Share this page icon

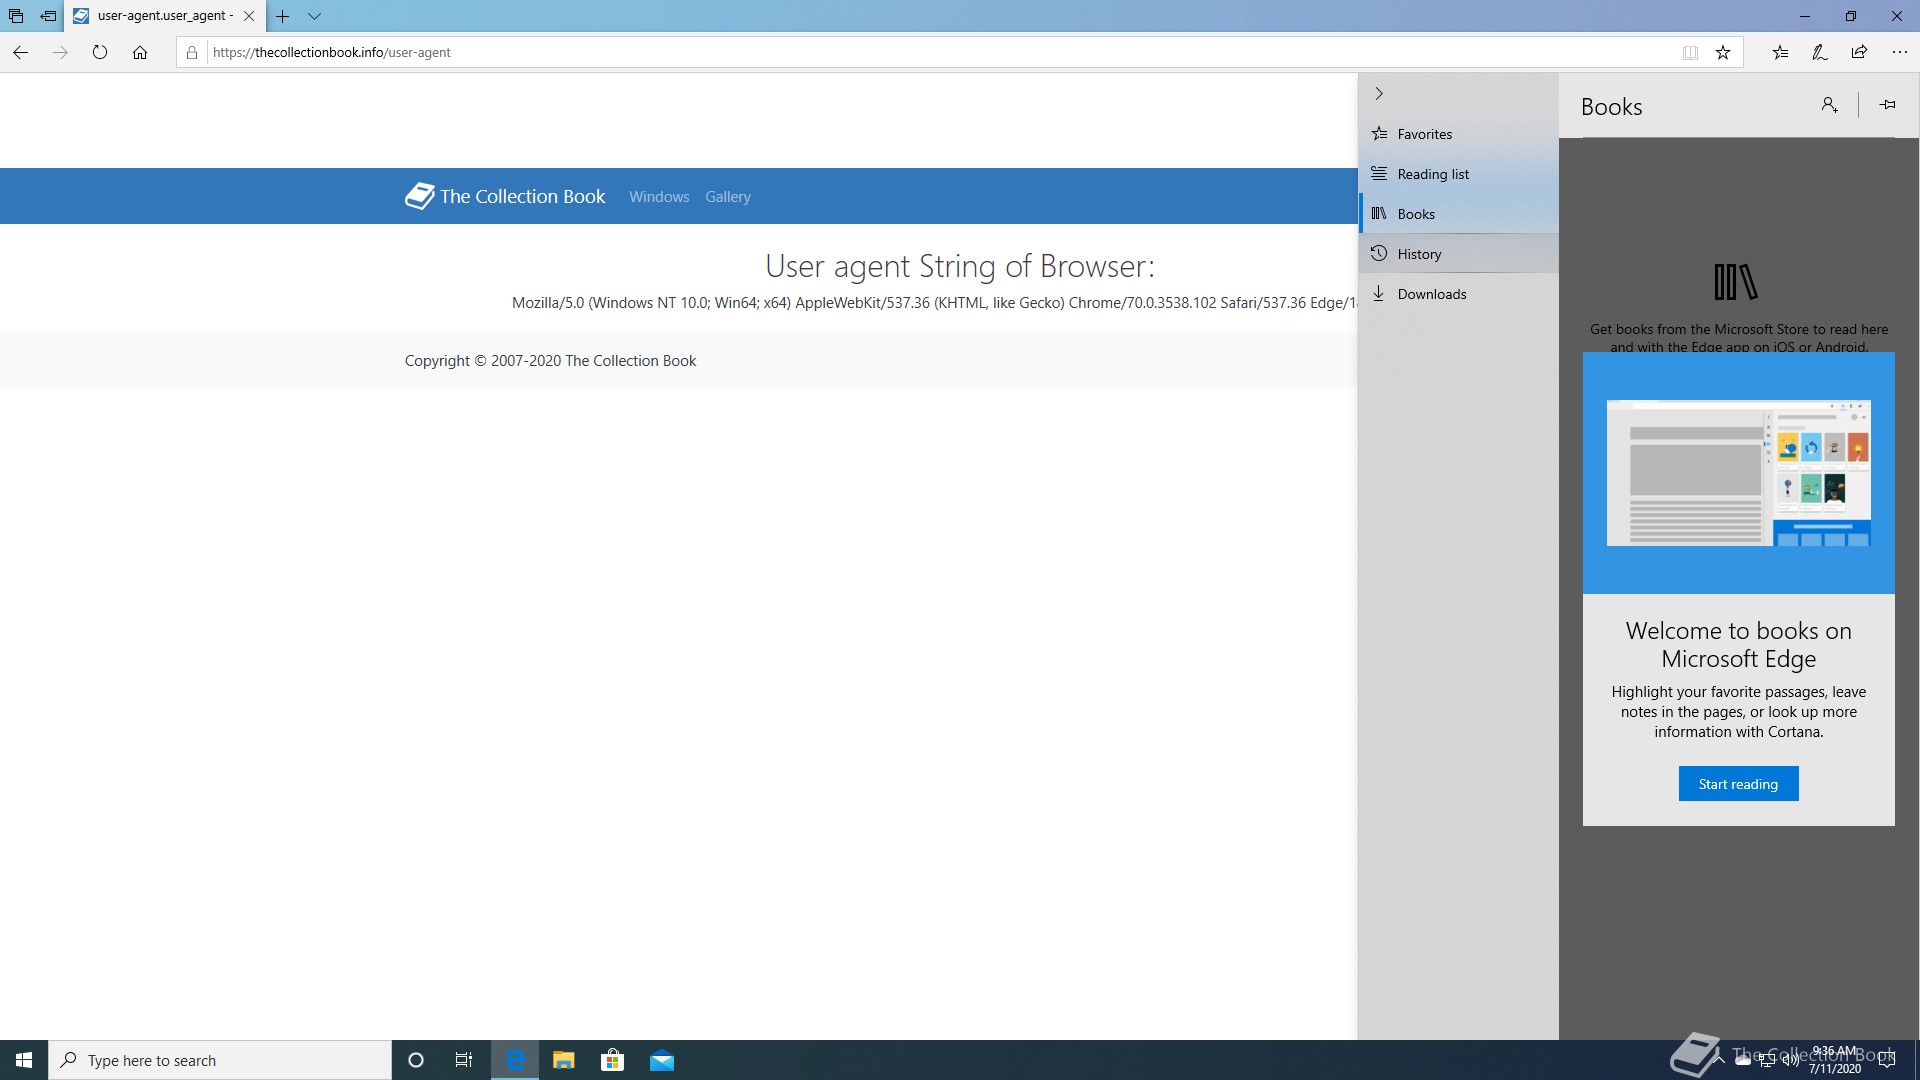(1859, 52)
